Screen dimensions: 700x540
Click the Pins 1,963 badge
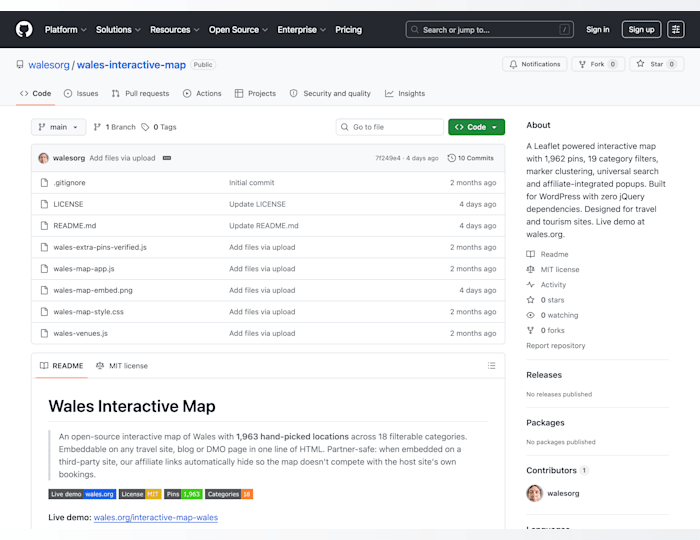pos(183,494)
